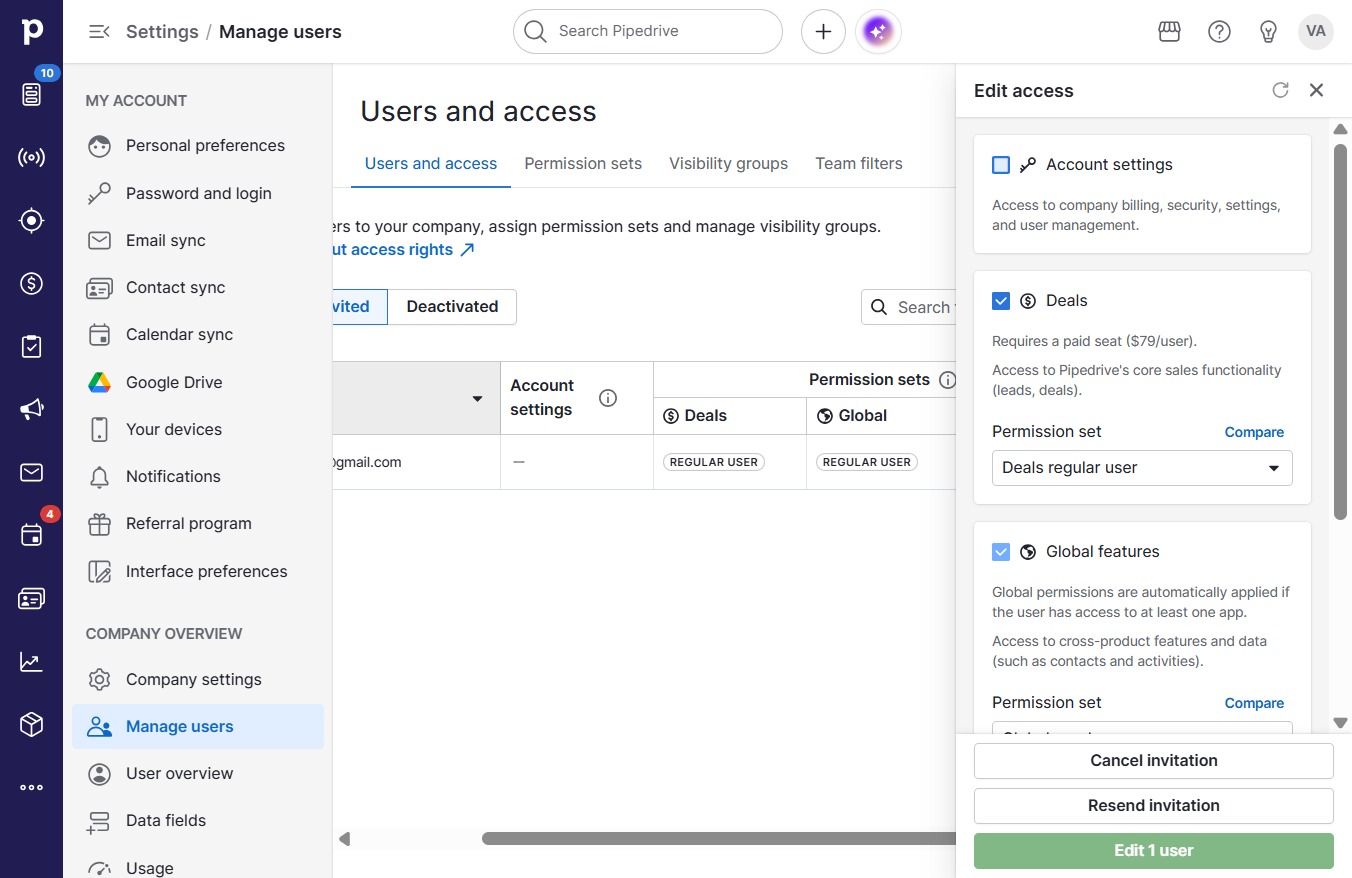Open the Deals regular user dropdown
Image resolution: width=1352 pixels, height=878 pixels.
pyautogui.click(x=1142, y=468)
